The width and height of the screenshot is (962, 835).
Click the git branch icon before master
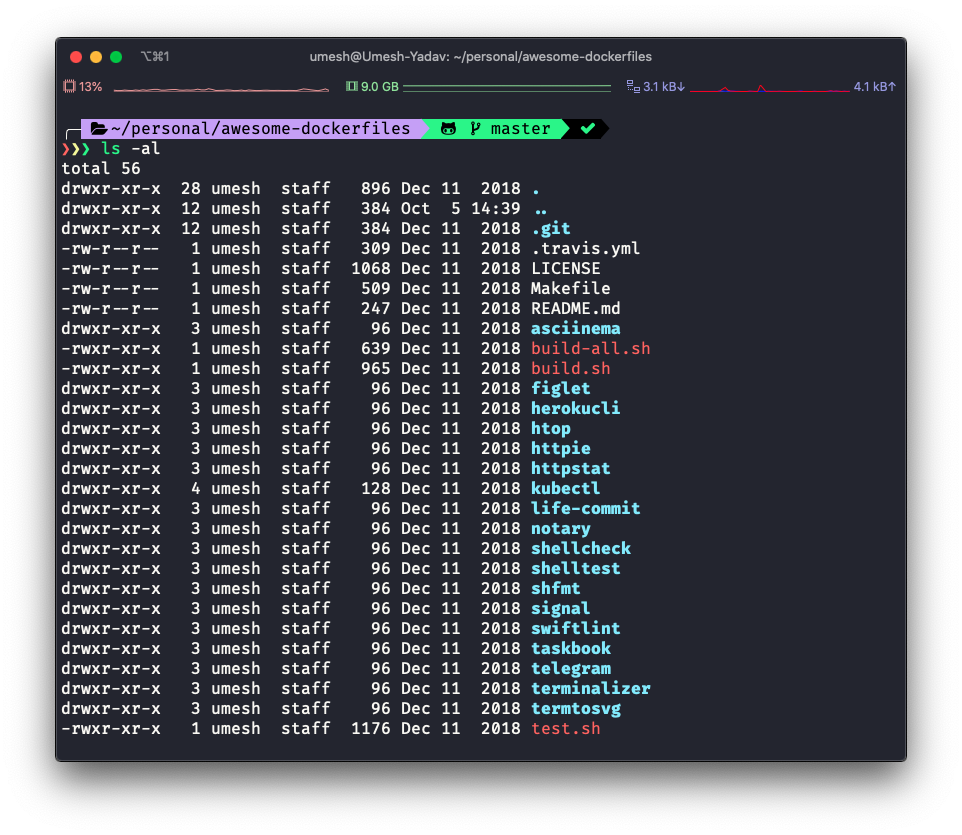475,128
